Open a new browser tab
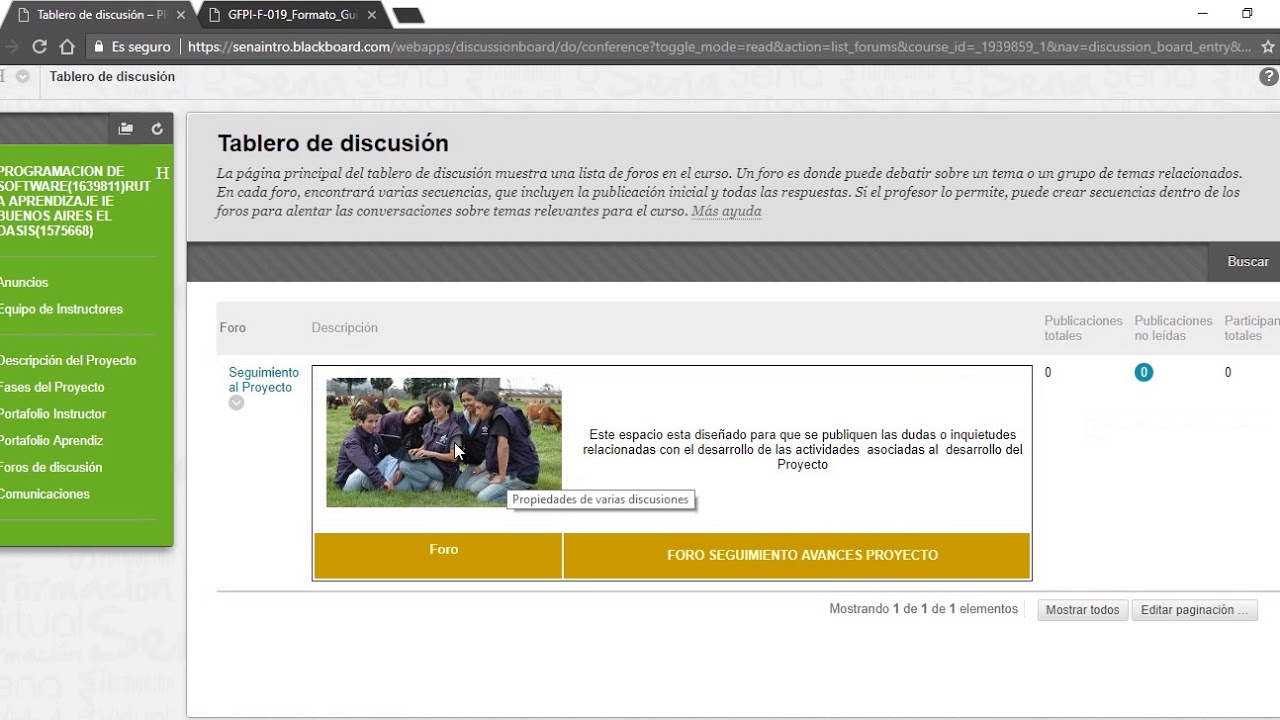This screenshot has width=1280, height=720. pos(409,15)
